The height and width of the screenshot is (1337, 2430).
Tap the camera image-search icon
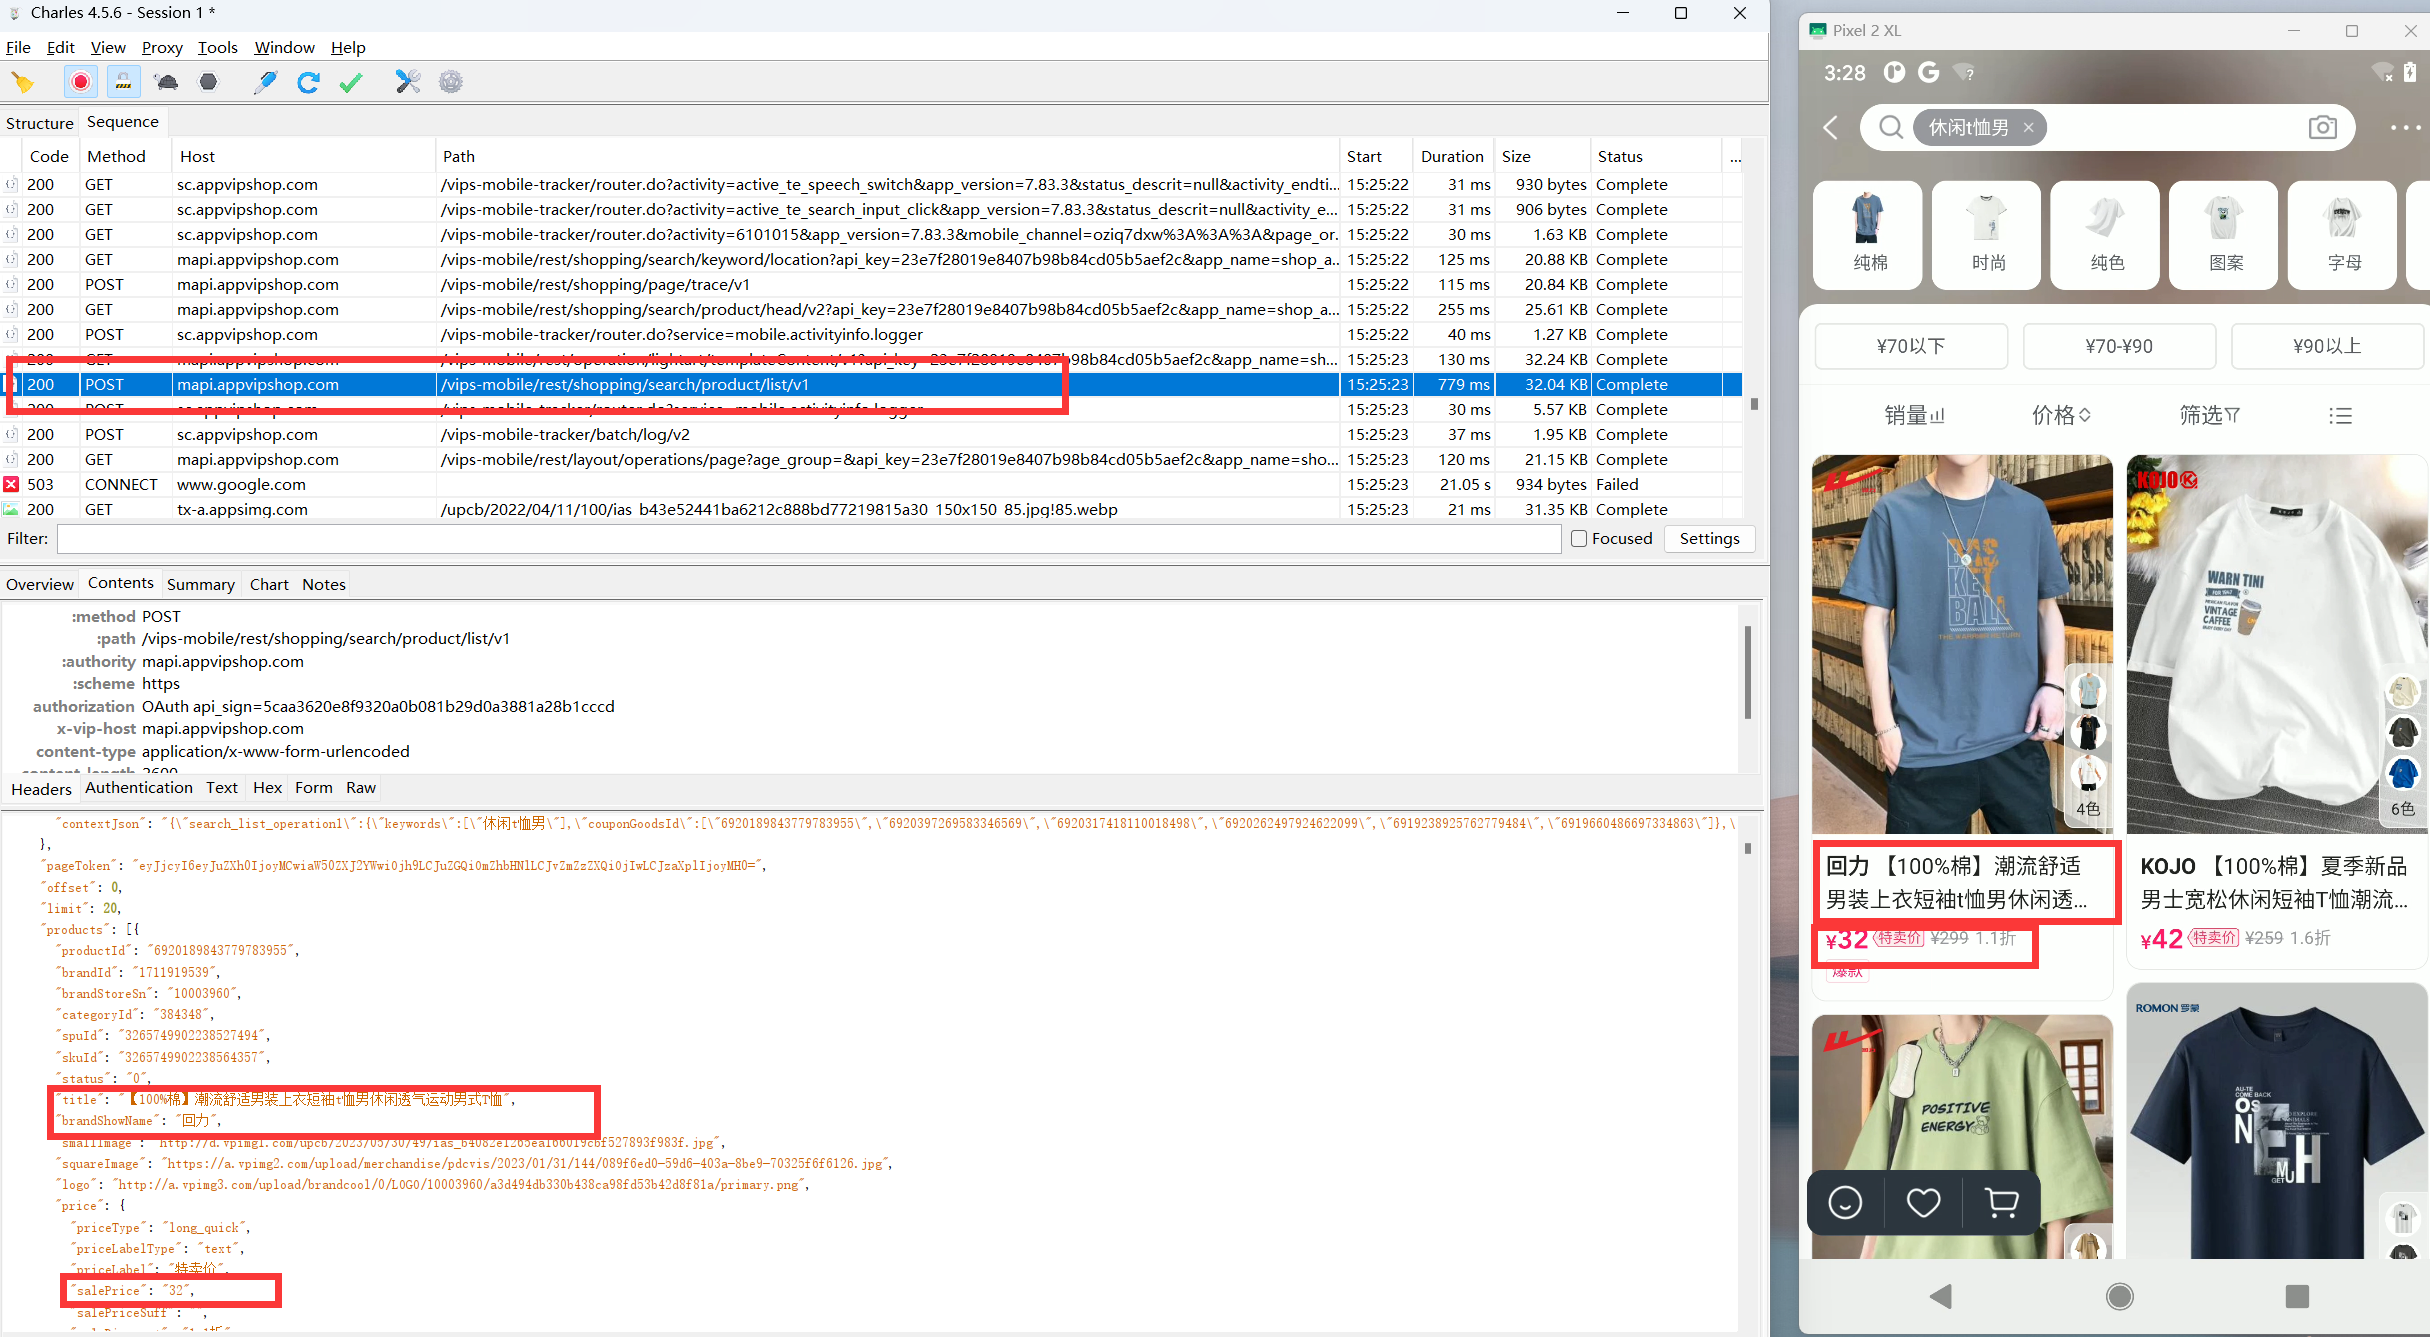tap(2322, 128)
